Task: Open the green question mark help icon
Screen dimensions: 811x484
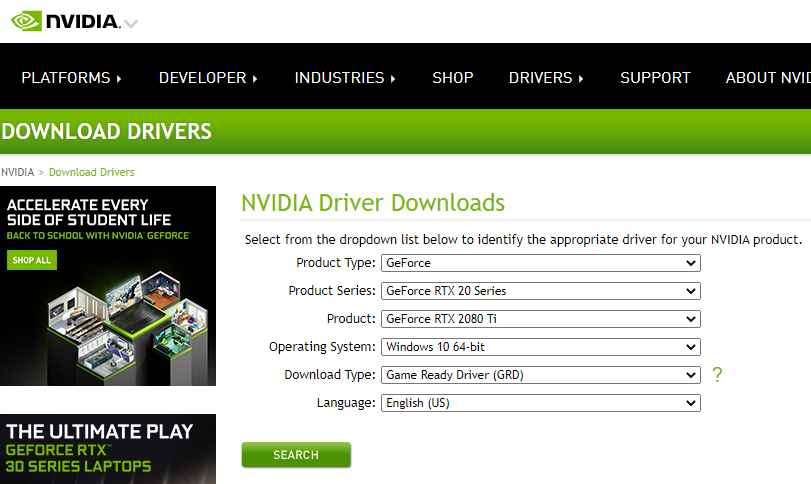Action: (717, 374)
